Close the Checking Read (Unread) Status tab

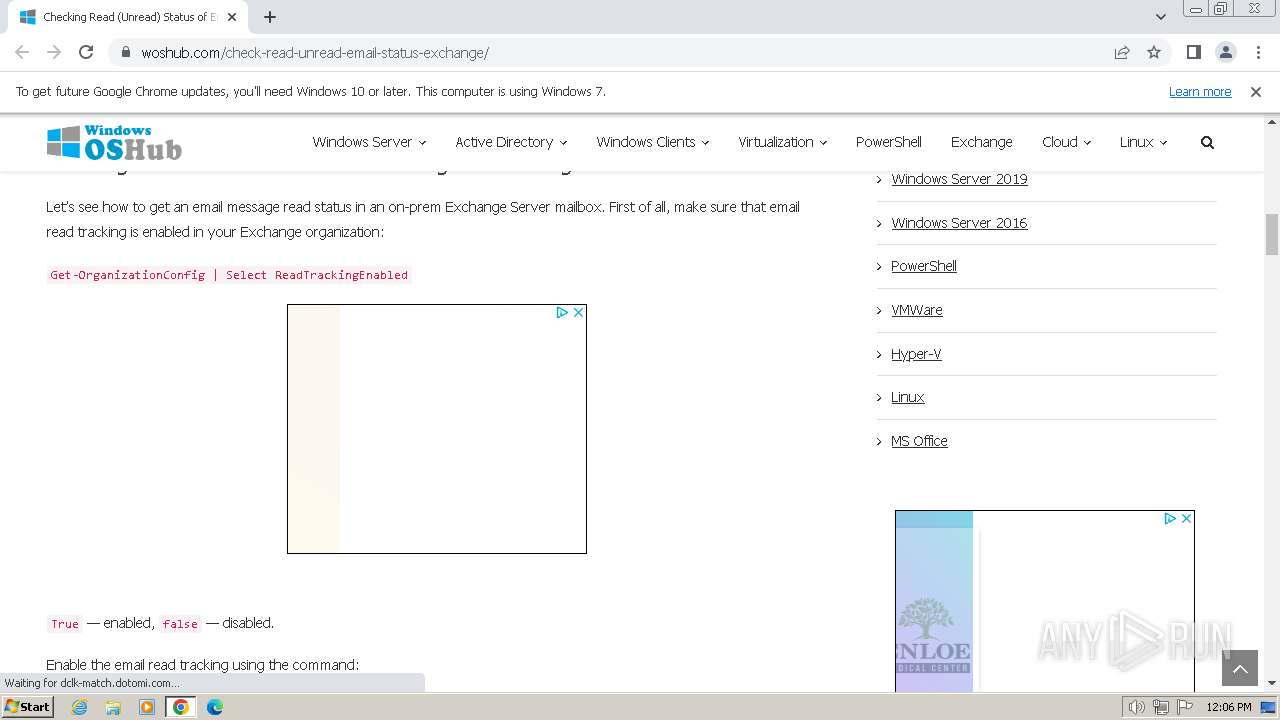tap(232, 17)
